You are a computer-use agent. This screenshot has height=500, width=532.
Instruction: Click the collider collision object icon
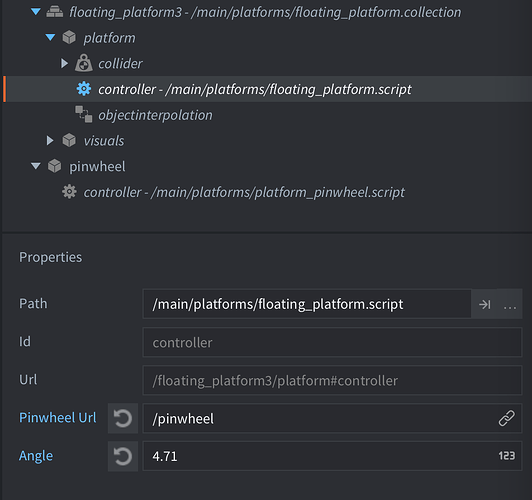tap(83, 63)
